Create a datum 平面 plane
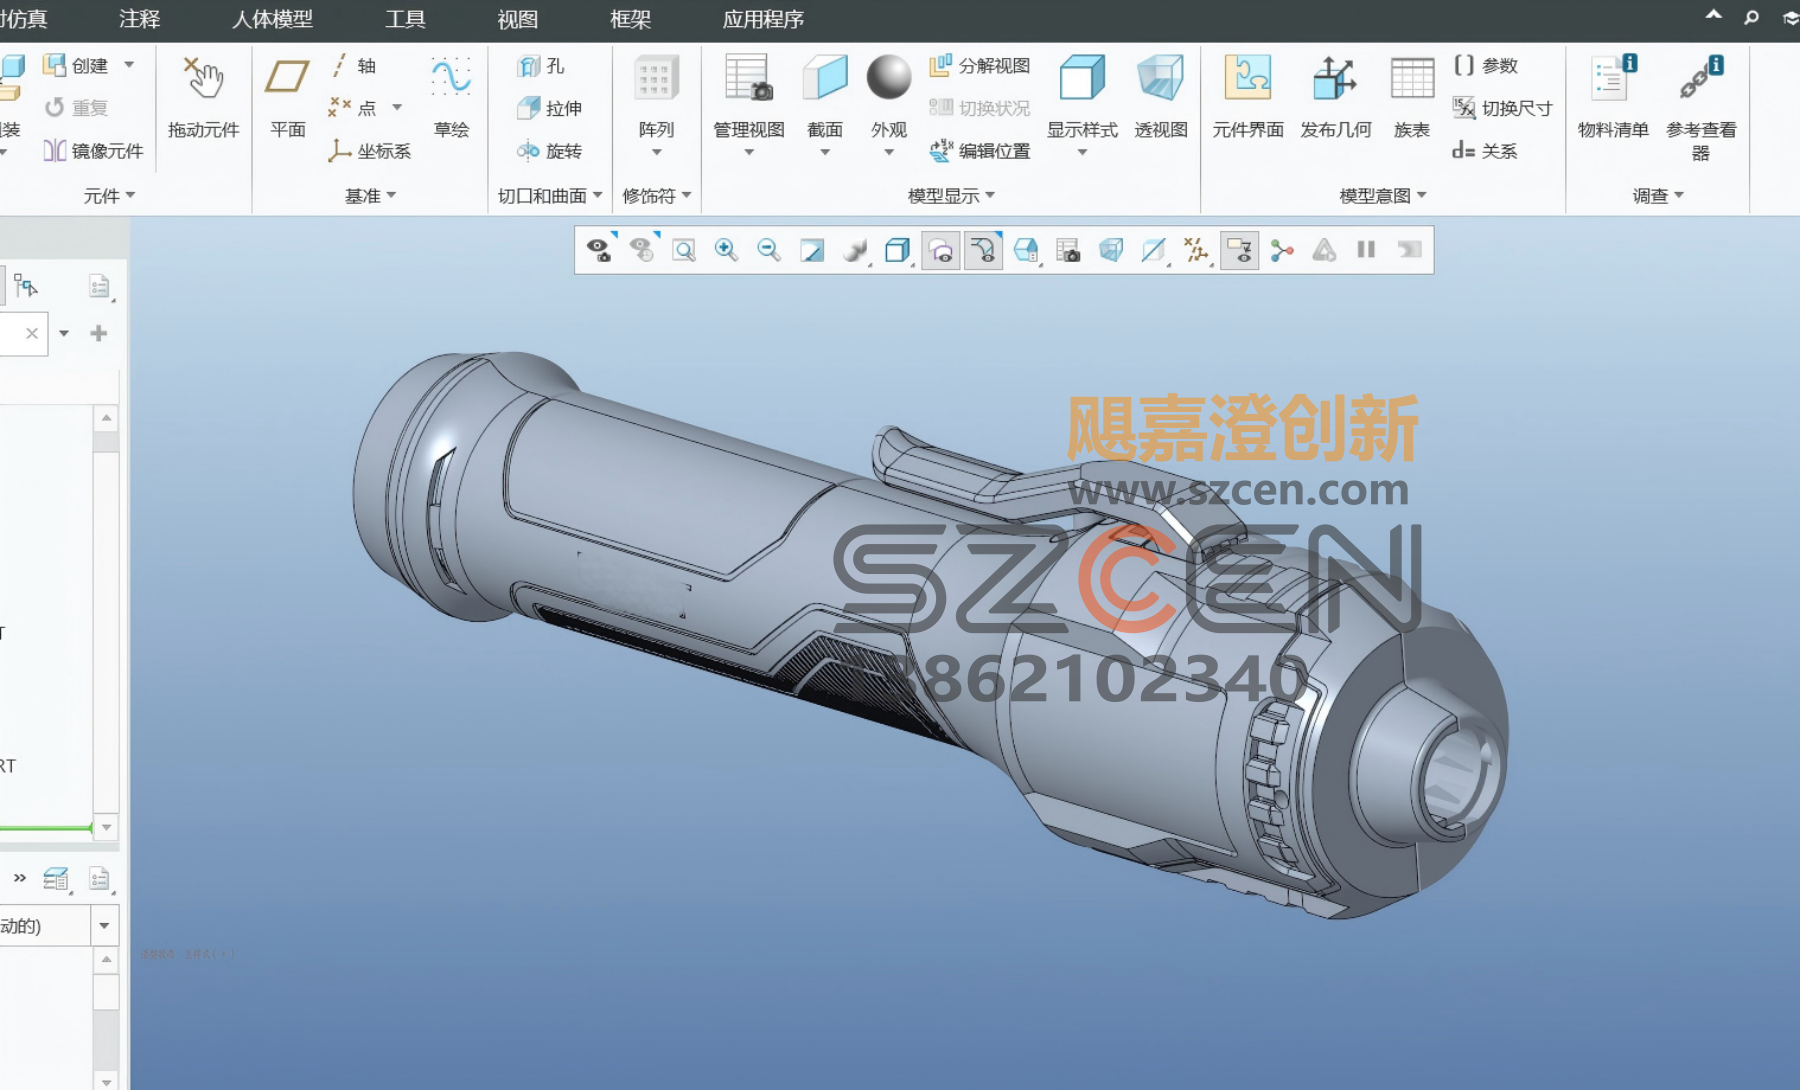Viewport: 1800px width, 1090px height. [x=287, y=97]
